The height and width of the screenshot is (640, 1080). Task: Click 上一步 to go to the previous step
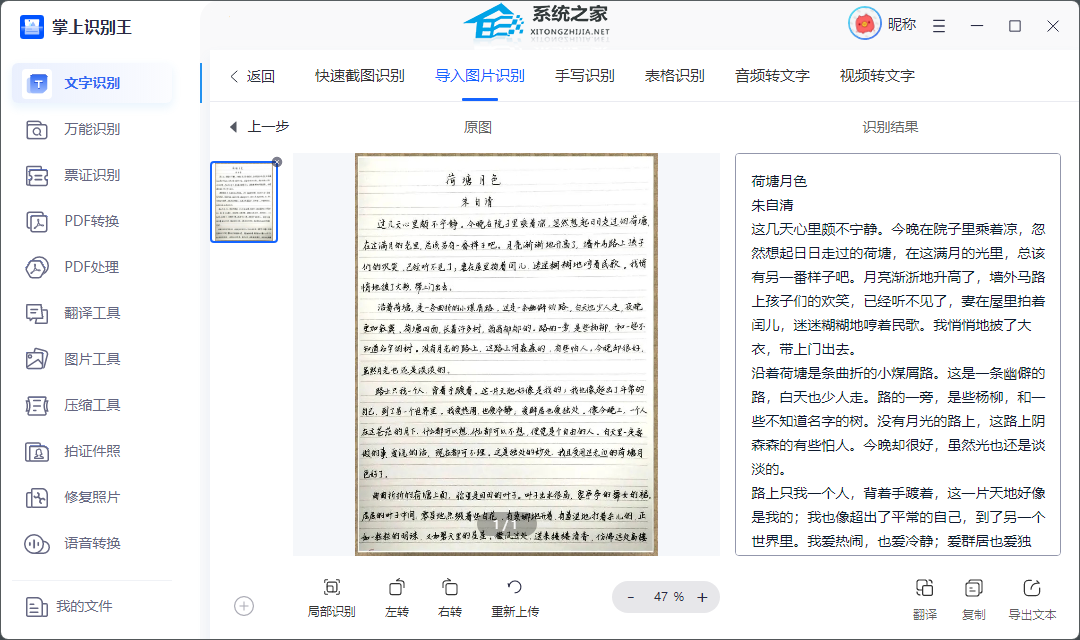(x=260, y=127)
